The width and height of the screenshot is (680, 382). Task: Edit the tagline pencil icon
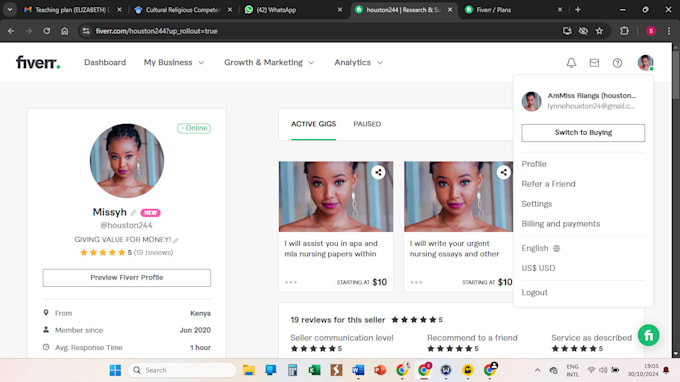(x=176, y=240)
